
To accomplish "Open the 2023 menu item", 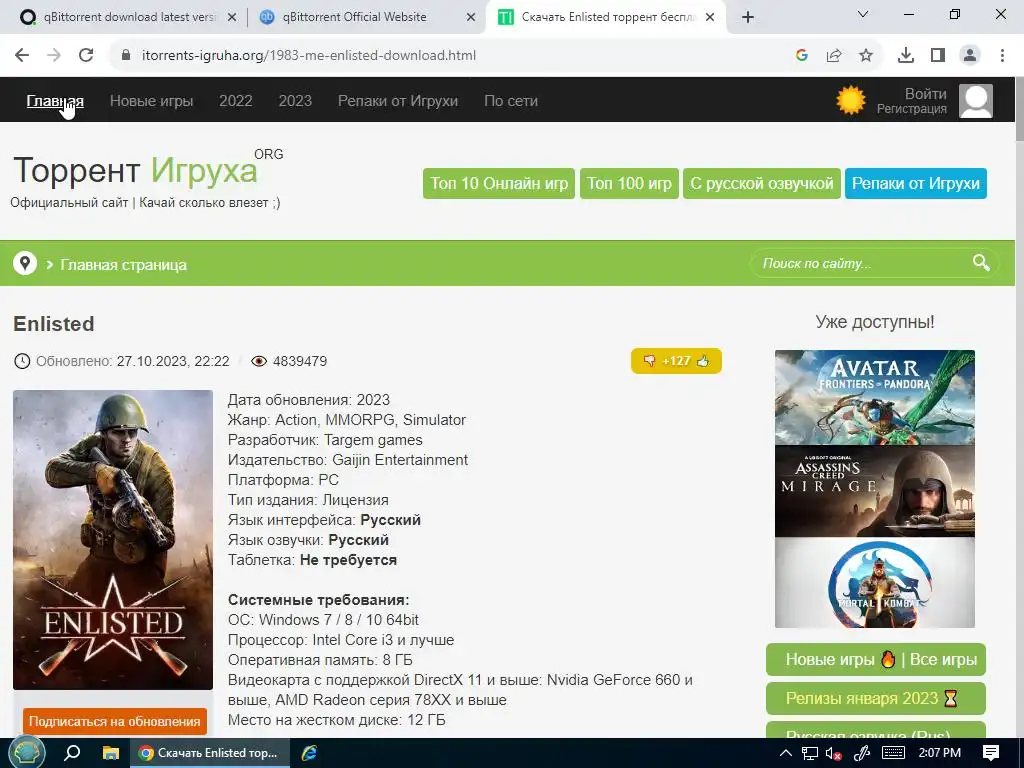I will tap(295, 101).
